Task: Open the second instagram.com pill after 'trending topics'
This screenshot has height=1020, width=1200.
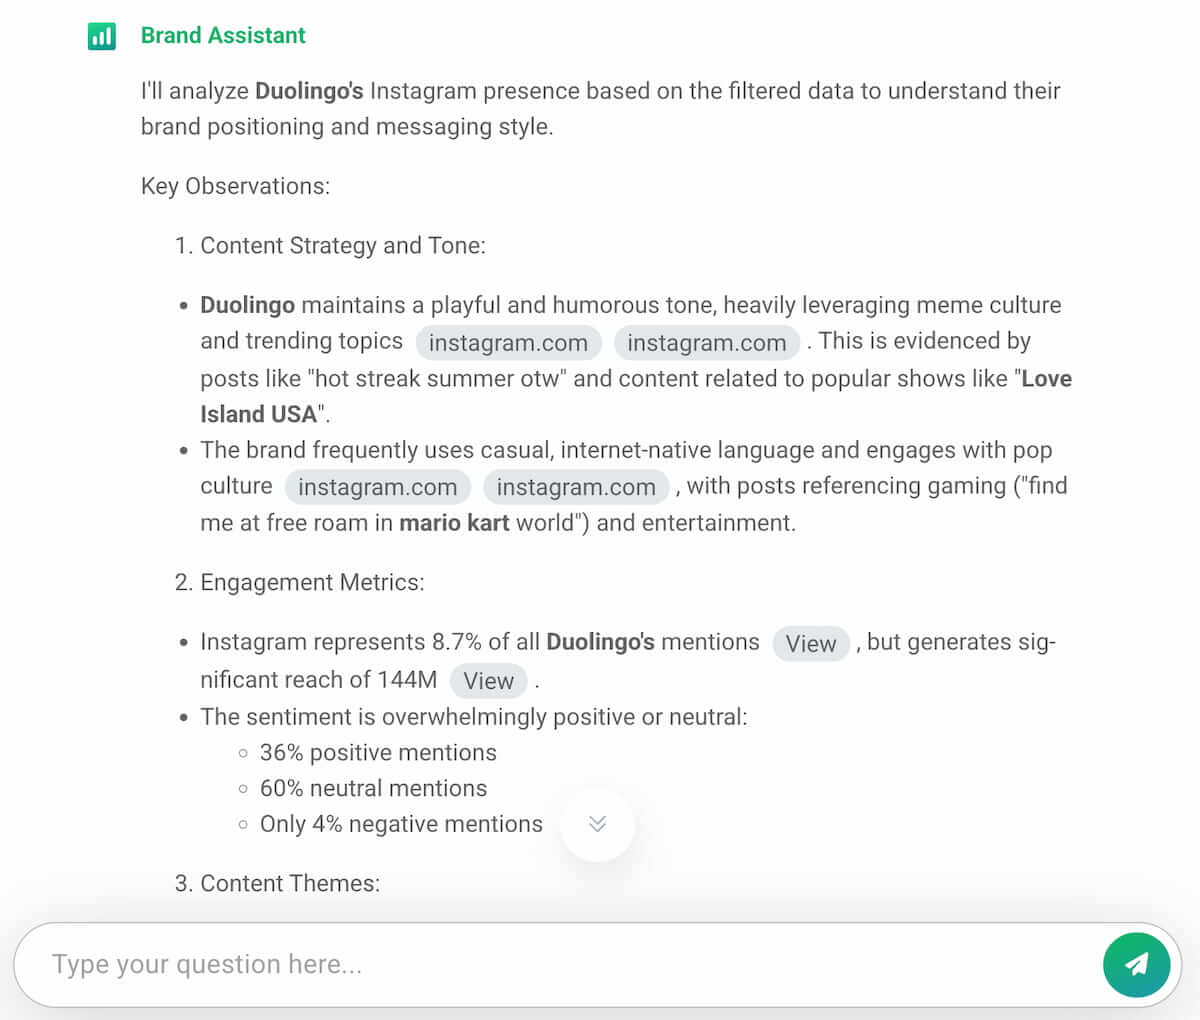Action: tap(707, 343)
